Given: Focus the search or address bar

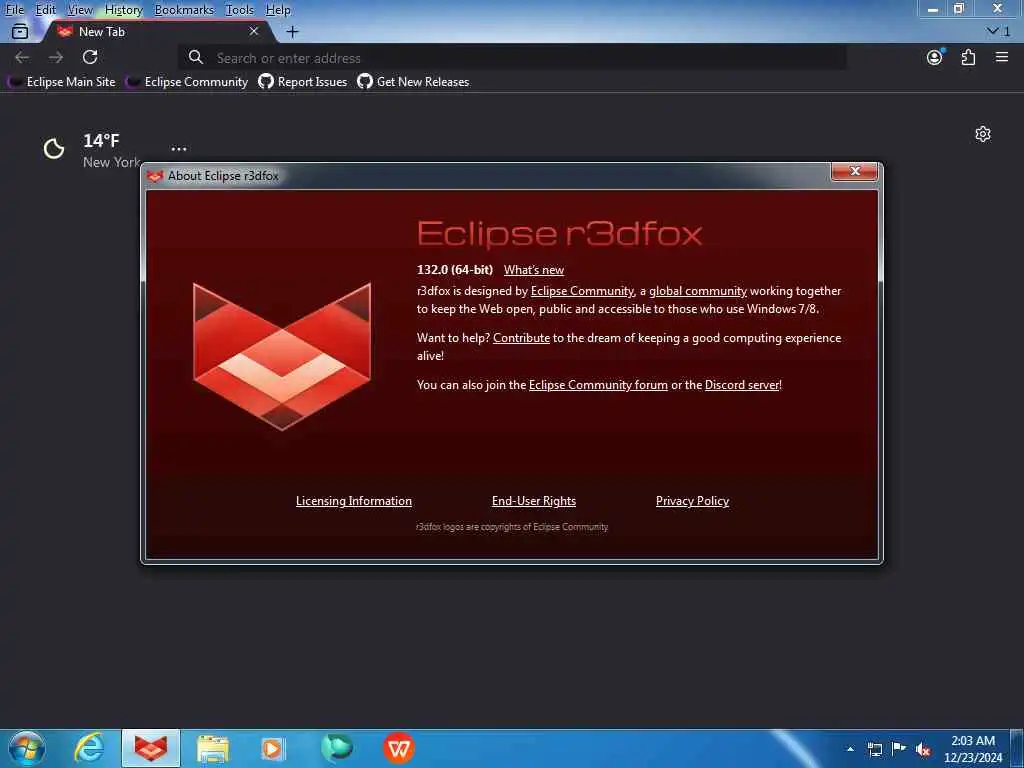Looking at the screenshot, I should (x=513, y=58).
